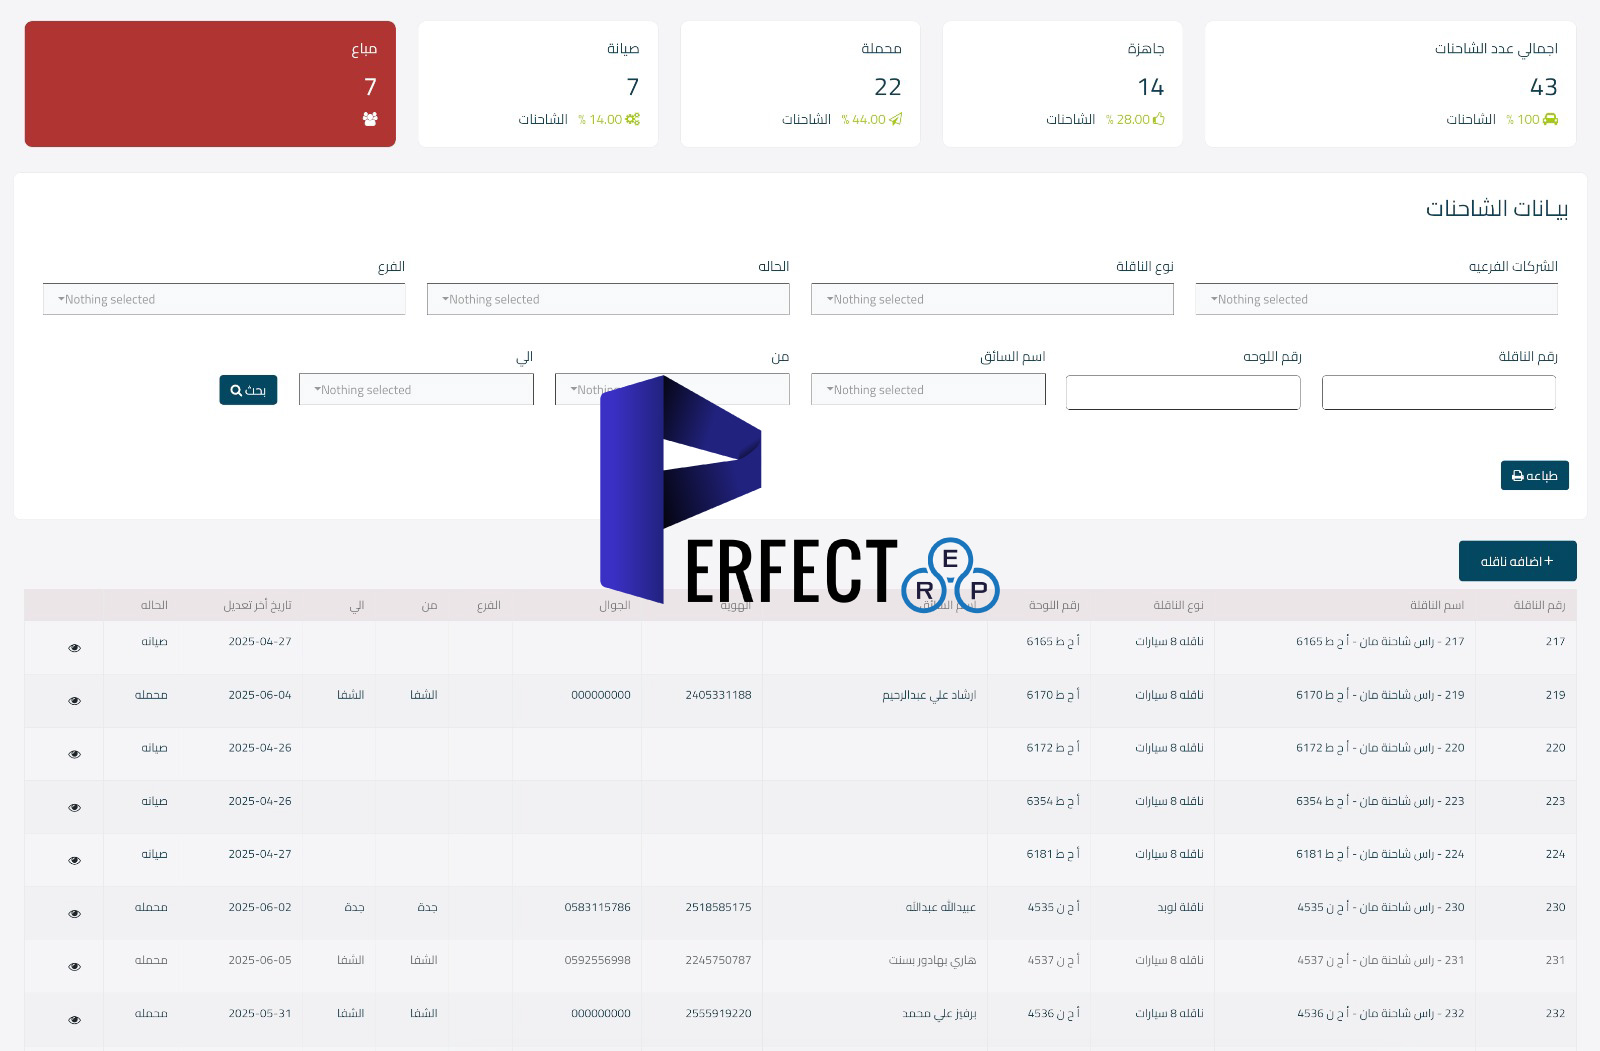The height and width of the screenshot is (1051, 1600).
Task: Click date 2025-05-31 in row 232
Action: pyautogui.click(x=260, y=1013)
